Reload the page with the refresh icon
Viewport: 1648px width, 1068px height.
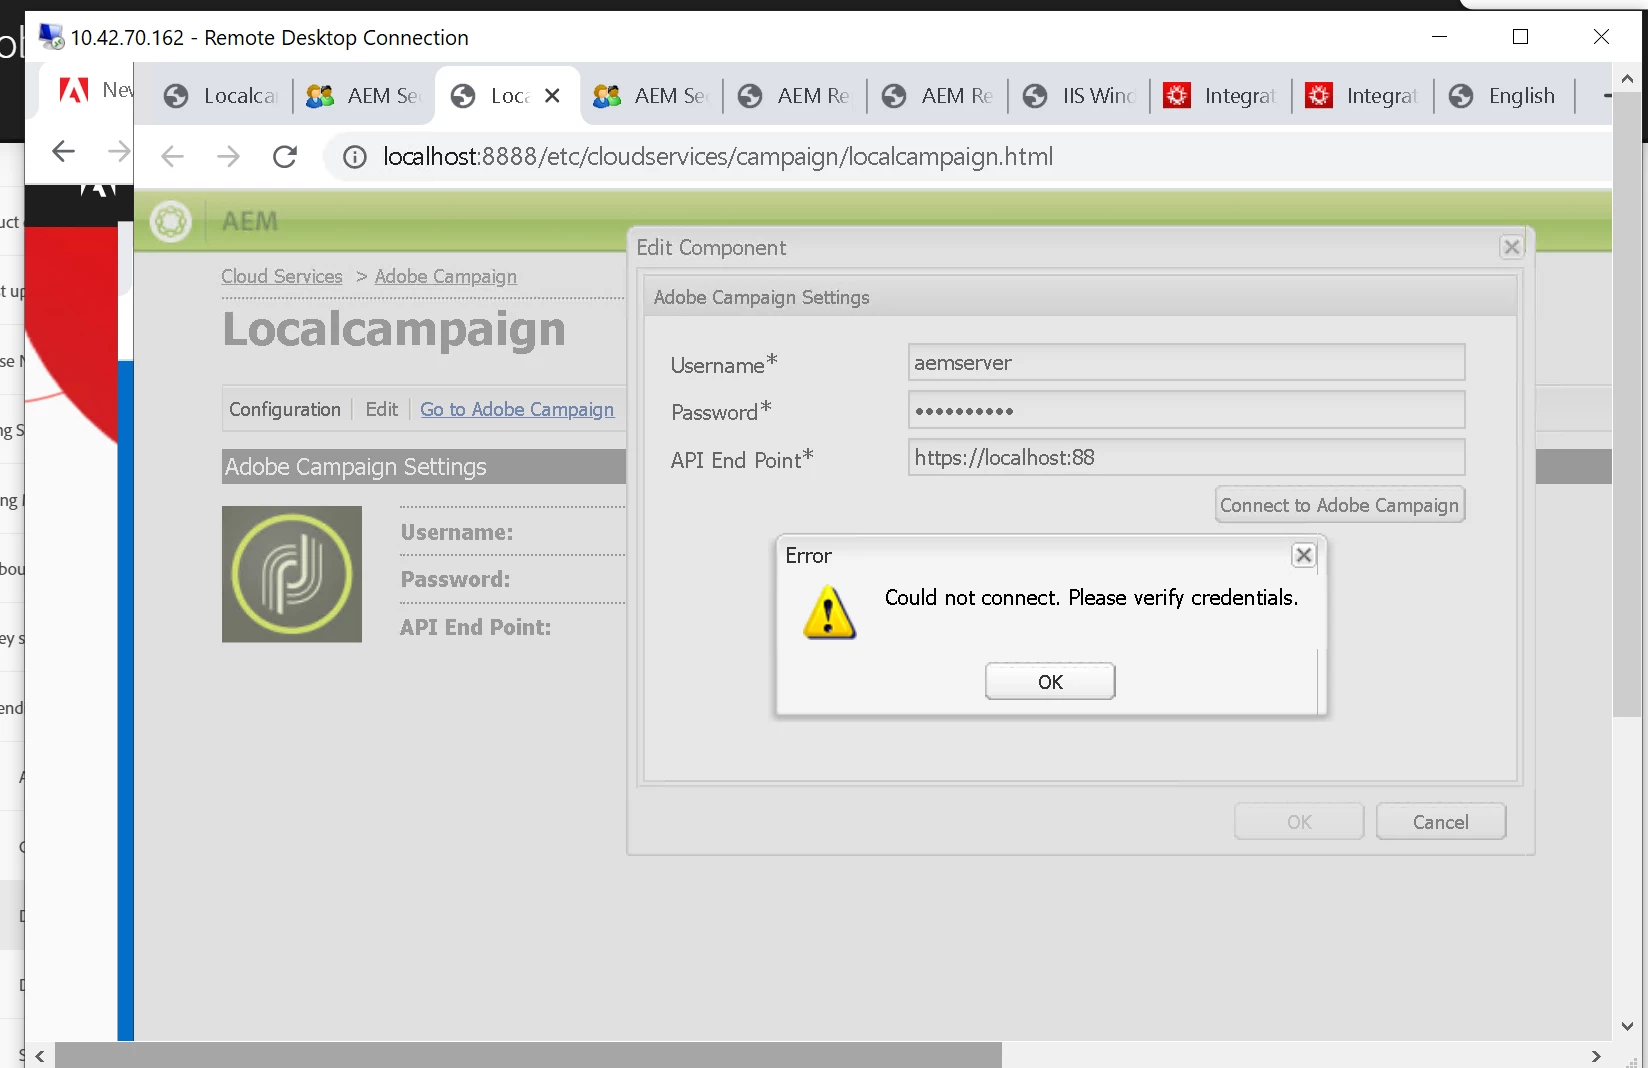[285, 156]
